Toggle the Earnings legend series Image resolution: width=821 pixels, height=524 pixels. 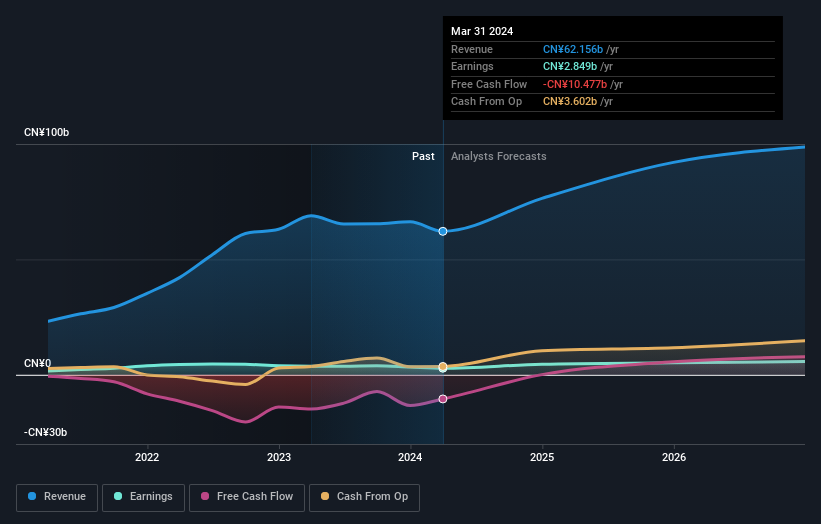tap(143, 497)
